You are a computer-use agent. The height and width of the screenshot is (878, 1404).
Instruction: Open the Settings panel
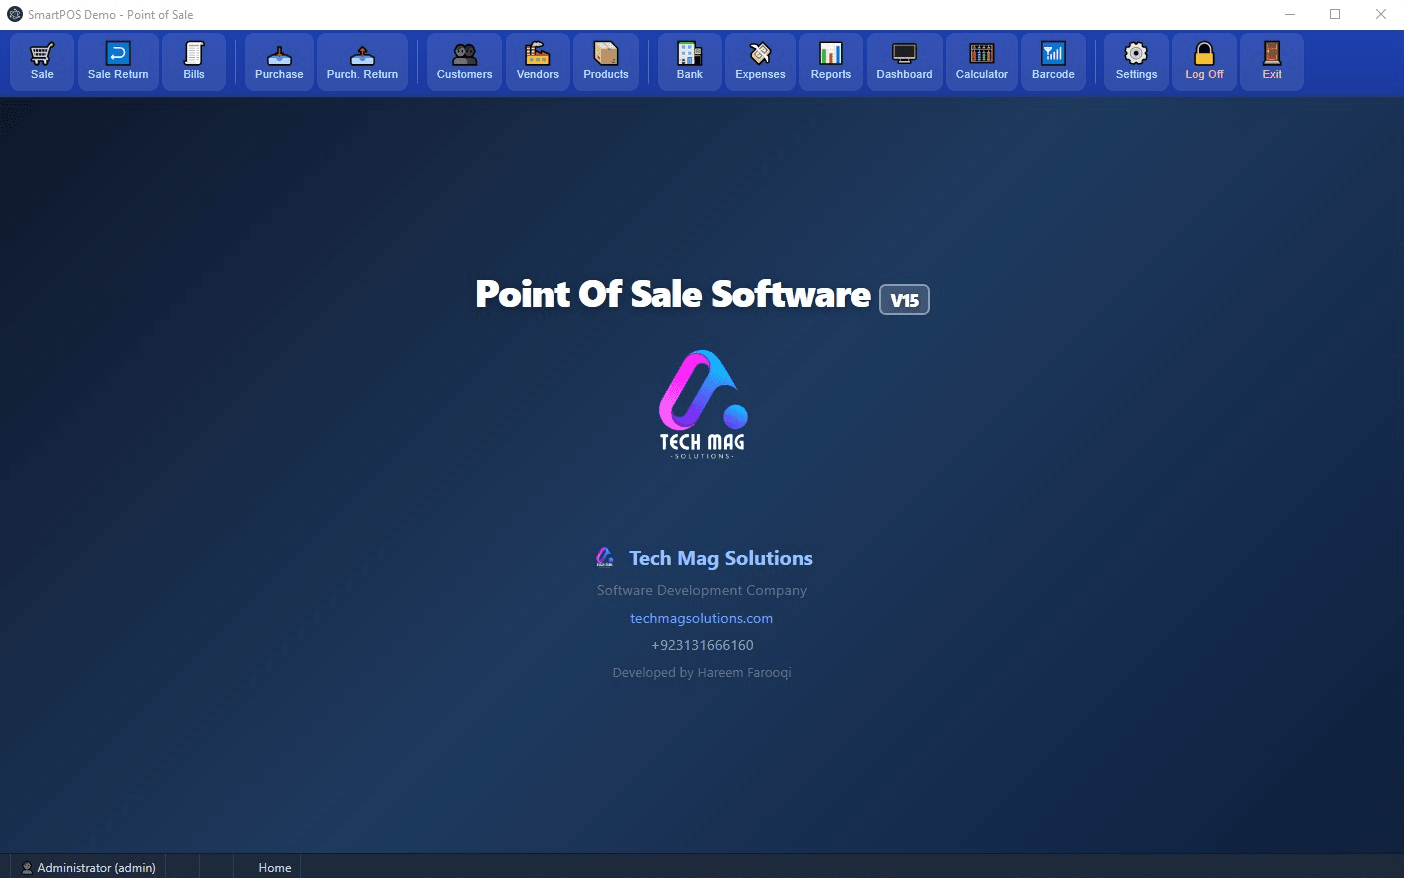tap(1136, 61)
